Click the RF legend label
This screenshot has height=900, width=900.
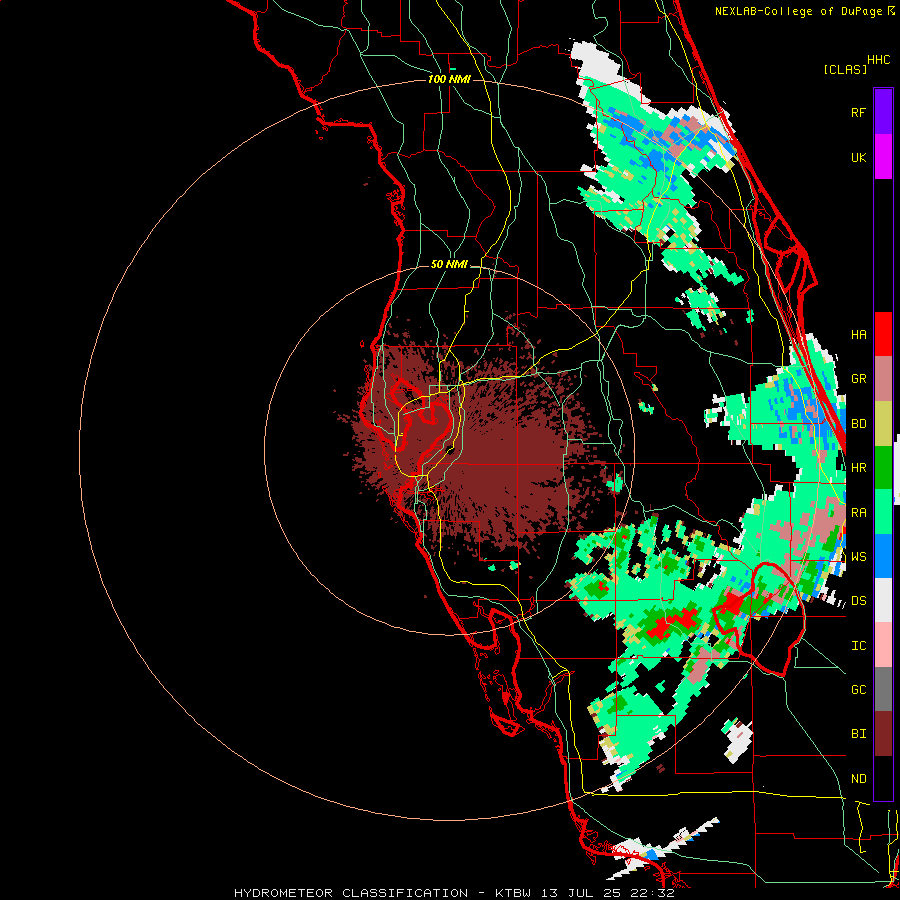coord(858,112)
